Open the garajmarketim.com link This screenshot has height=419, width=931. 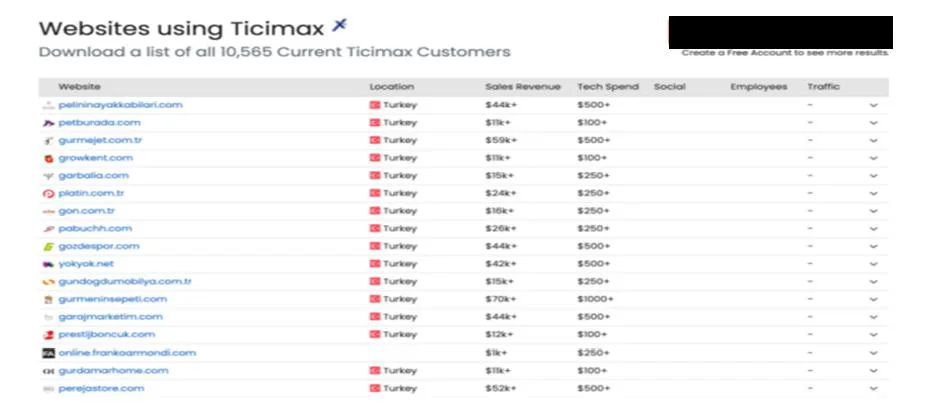pyautogui.click(x=110, y=317)
